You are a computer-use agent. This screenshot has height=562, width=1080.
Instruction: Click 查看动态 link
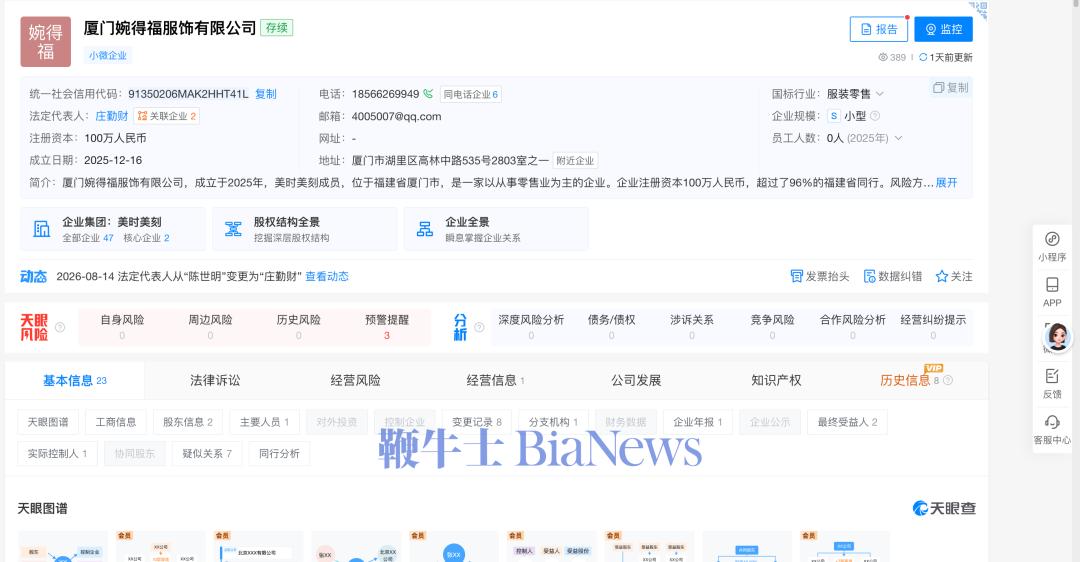tap(327, 276)
